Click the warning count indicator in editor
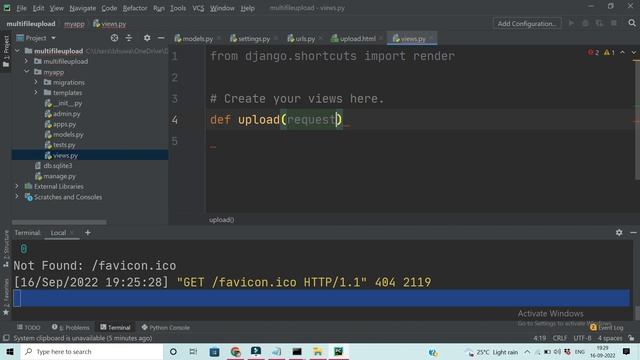This screenshot has width=640, height=360. pos(609,53)
